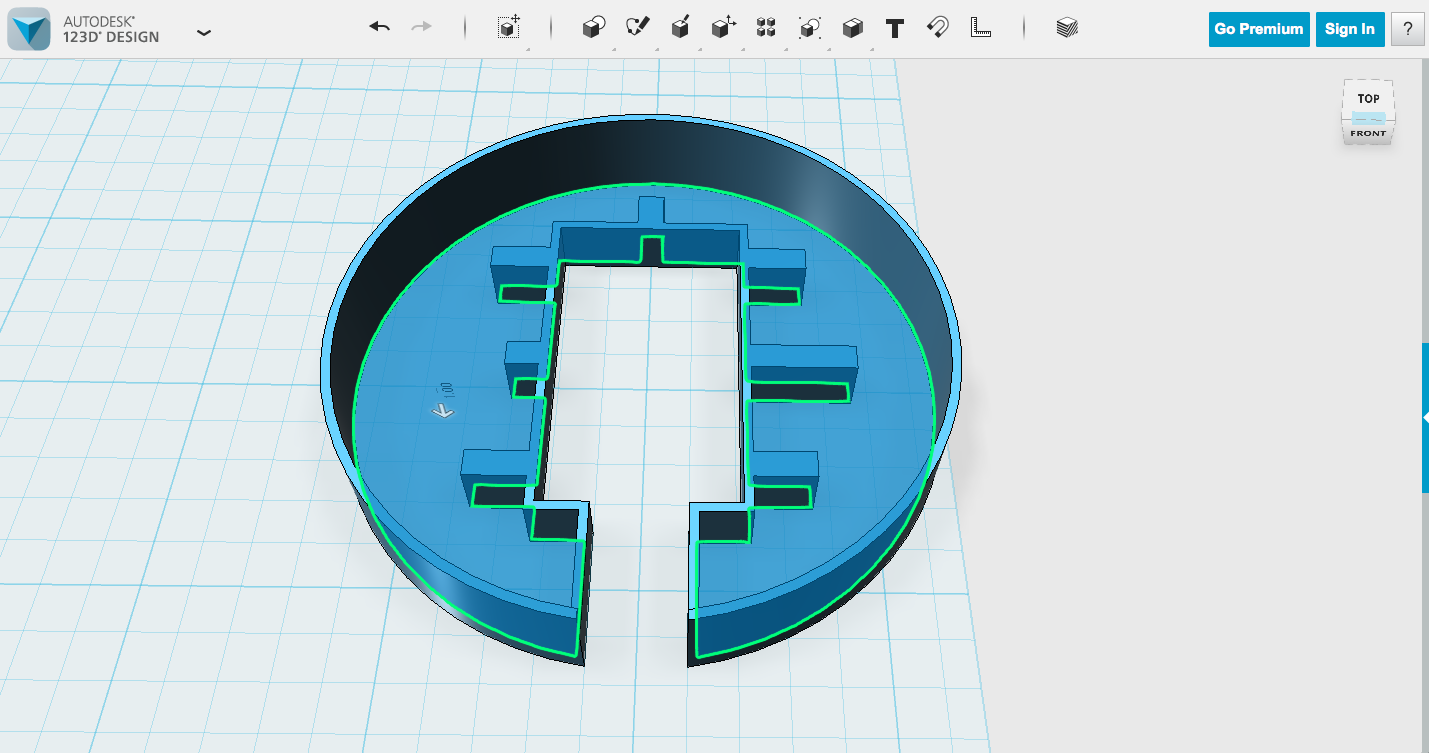Open the main application menu chevron
1429x753 pixels.
point(204,32)
